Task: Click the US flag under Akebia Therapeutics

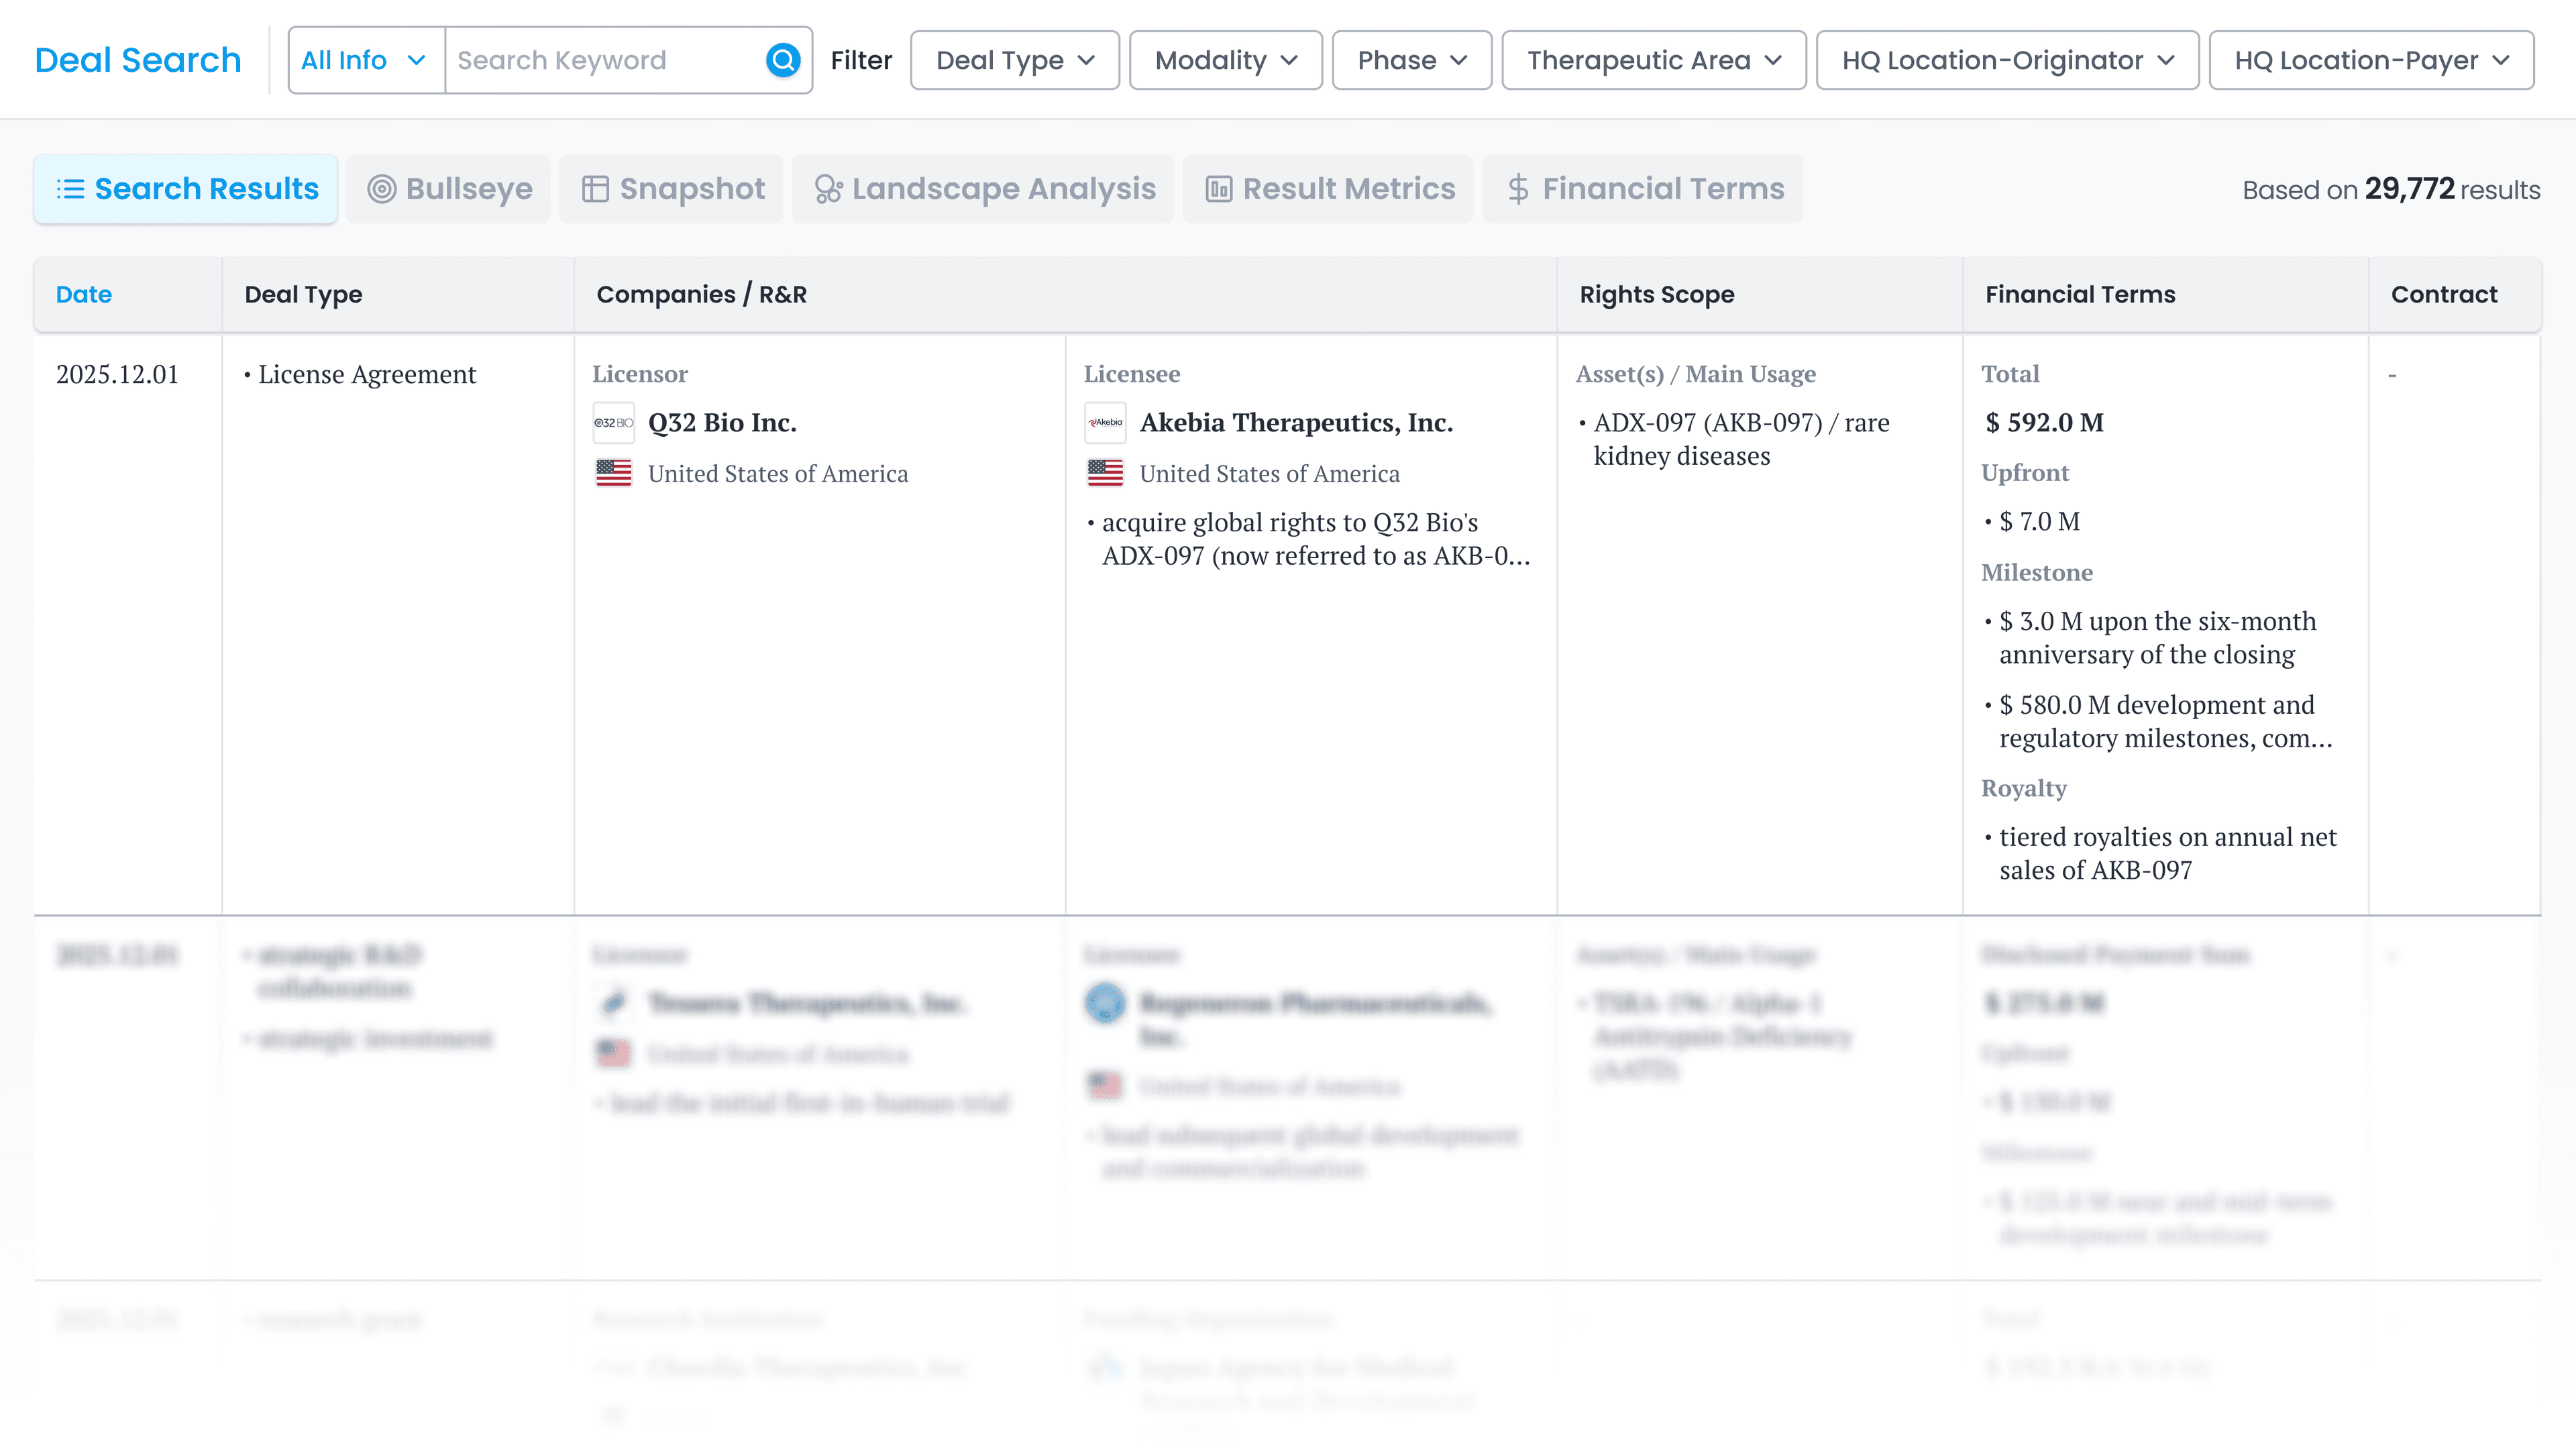Action: coord(1105,473)
